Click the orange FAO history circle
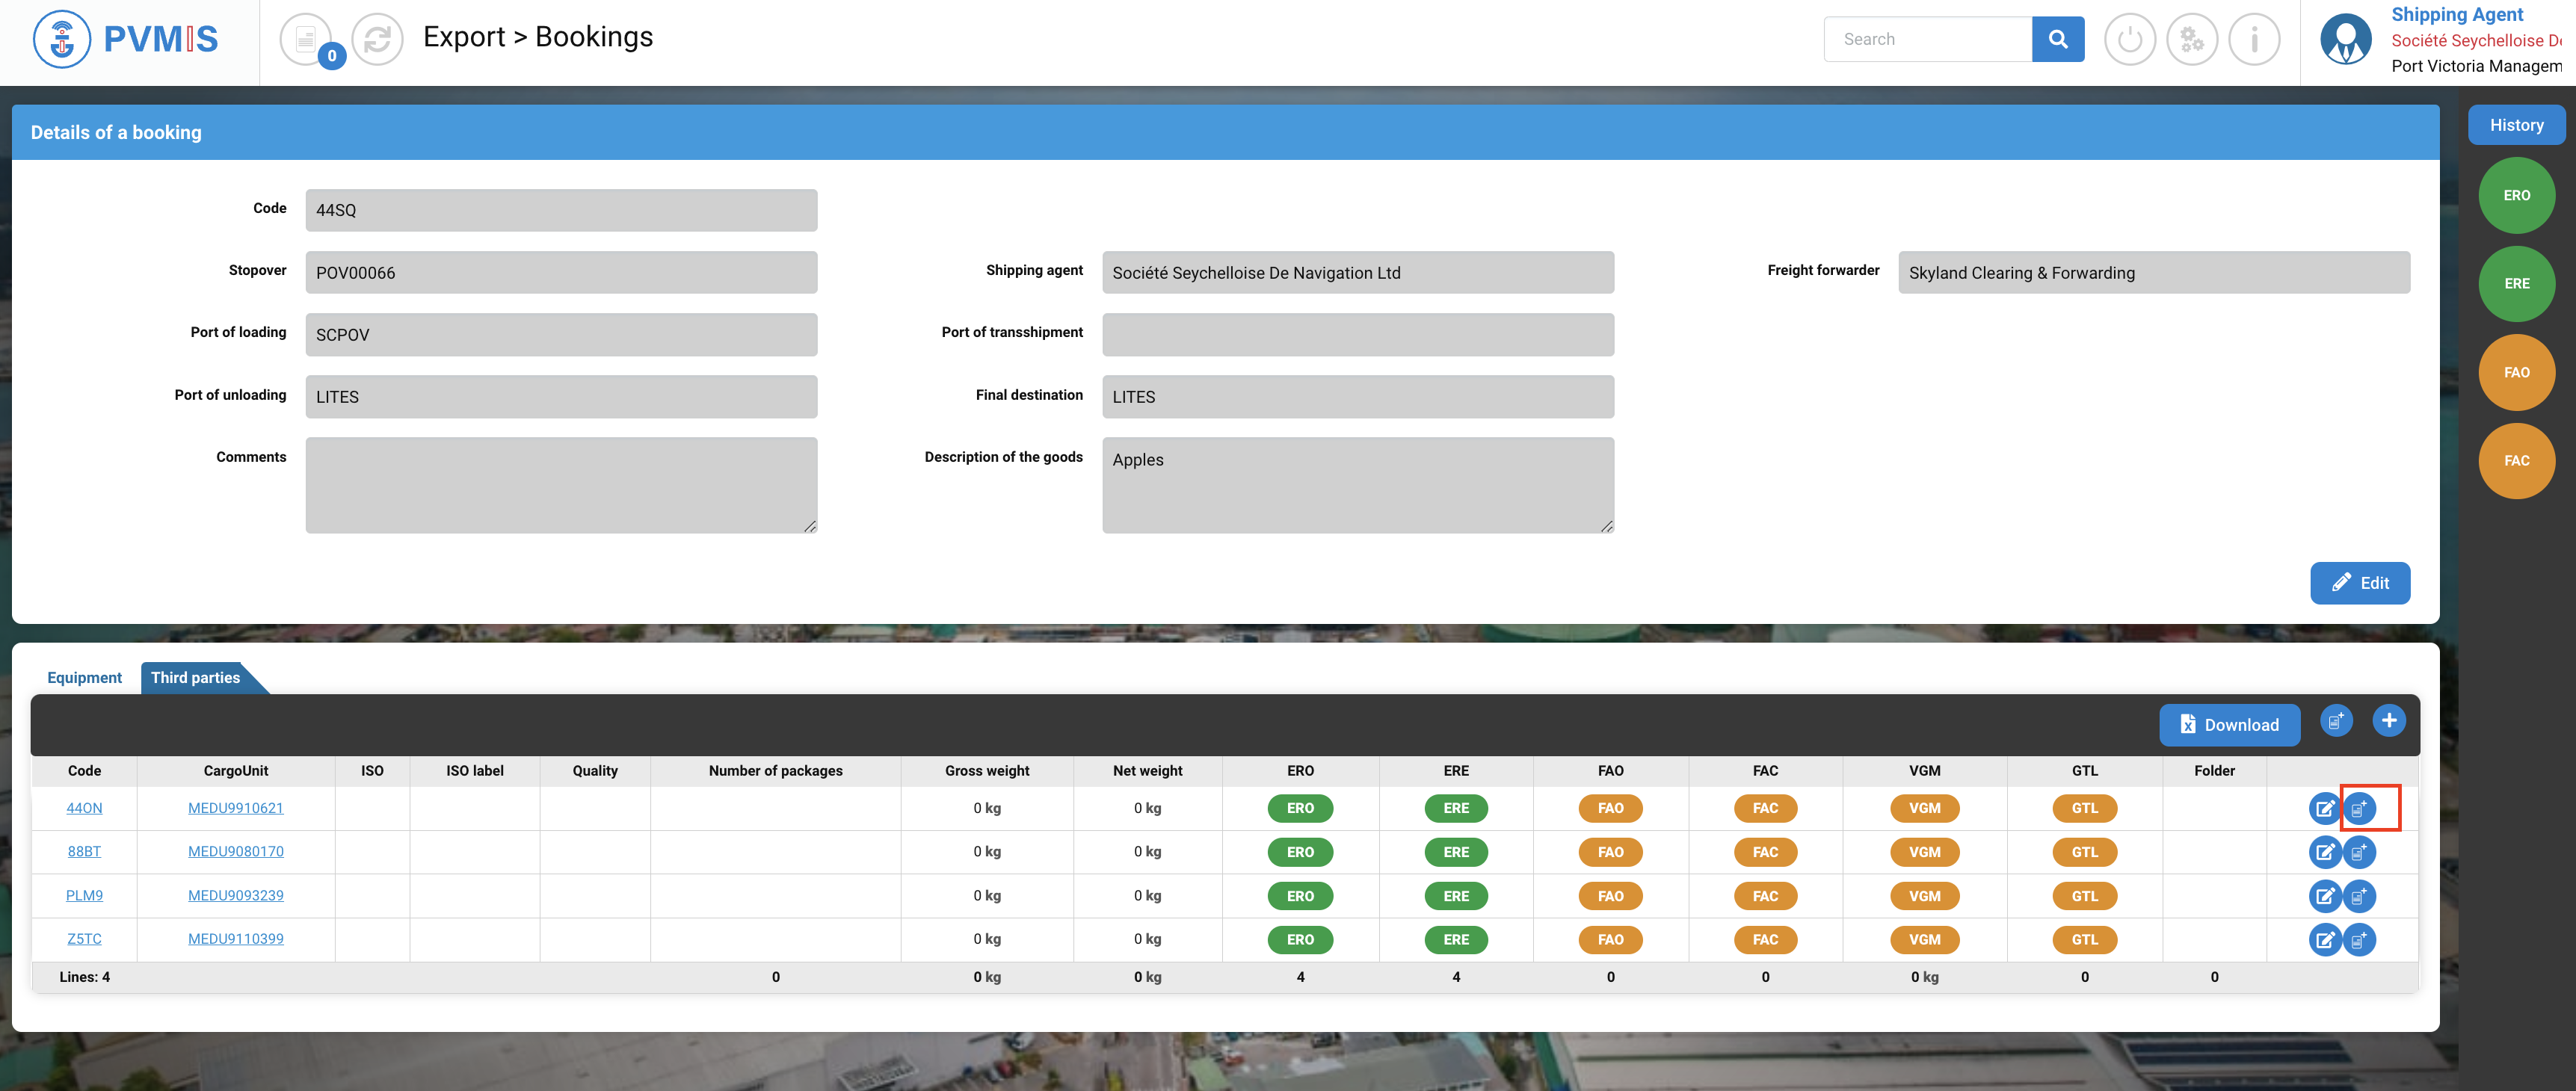2576x1091 pixels. tap(2515, 372)
